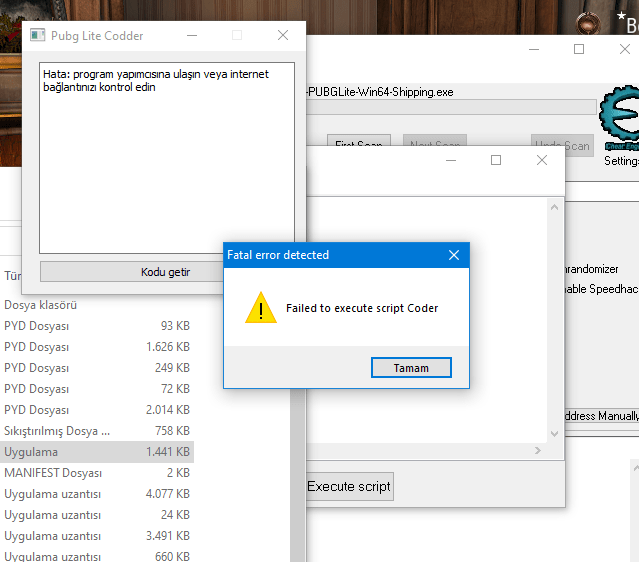Click the Undo Scan button in Cheat Engine
This screenshot has height=562, width=639.
[x=562, y=145]
